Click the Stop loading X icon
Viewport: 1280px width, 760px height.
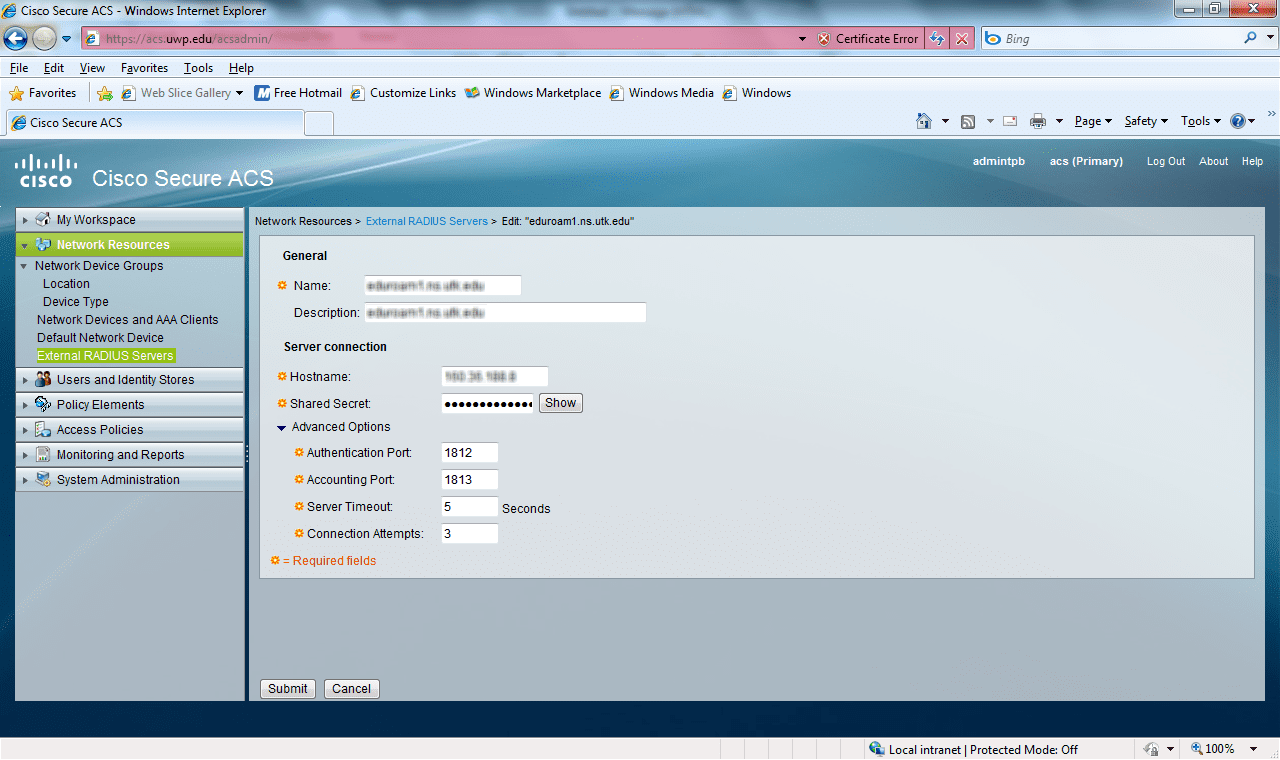pos(961,39)
